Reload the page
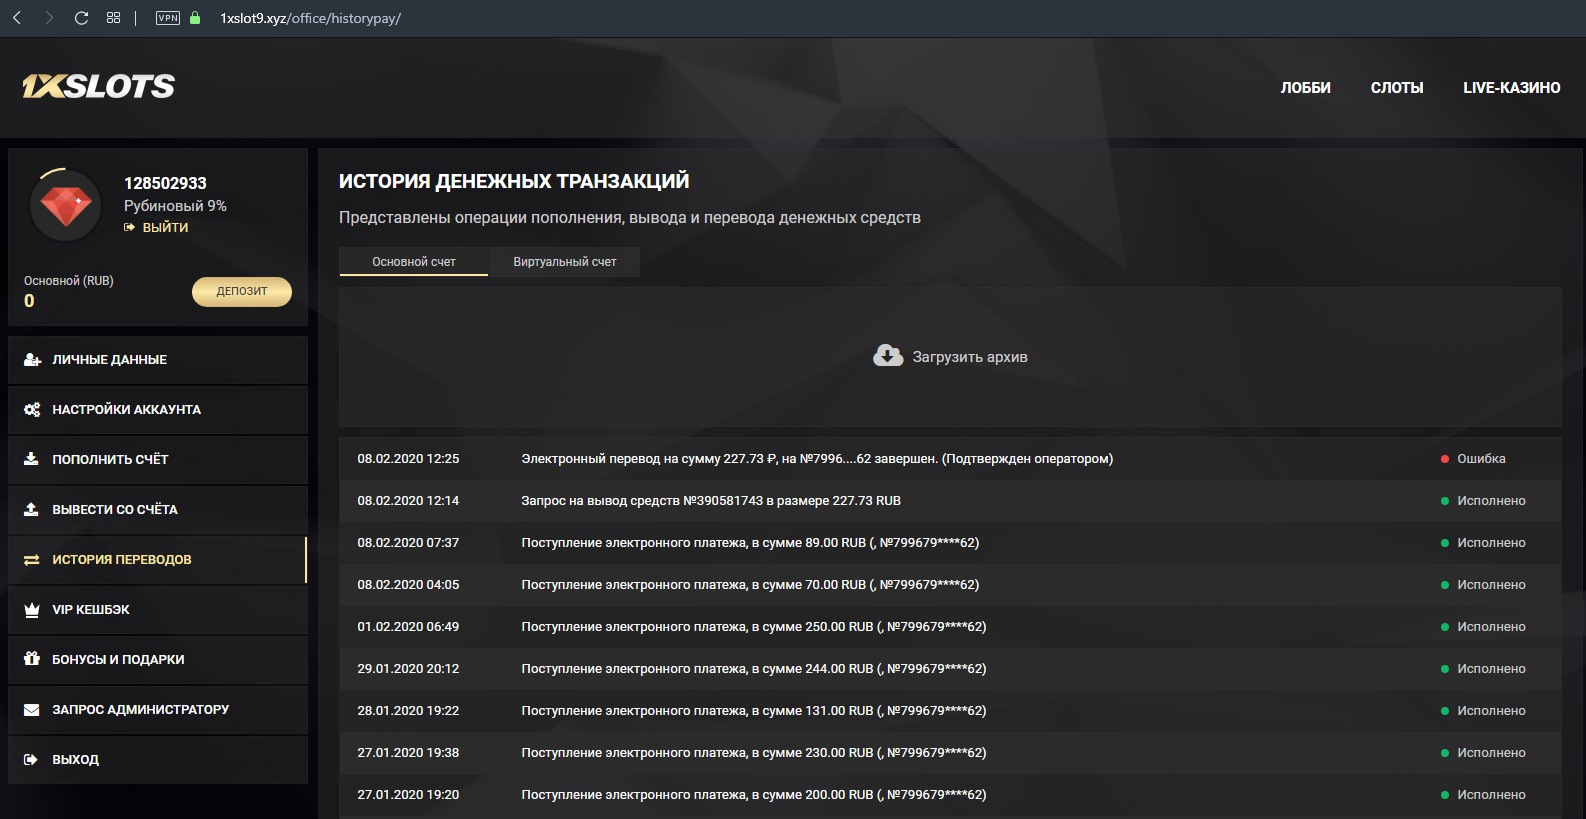The height and width of the screenshot is (819, 1586). pyautogui.click(x=81, y=18)
